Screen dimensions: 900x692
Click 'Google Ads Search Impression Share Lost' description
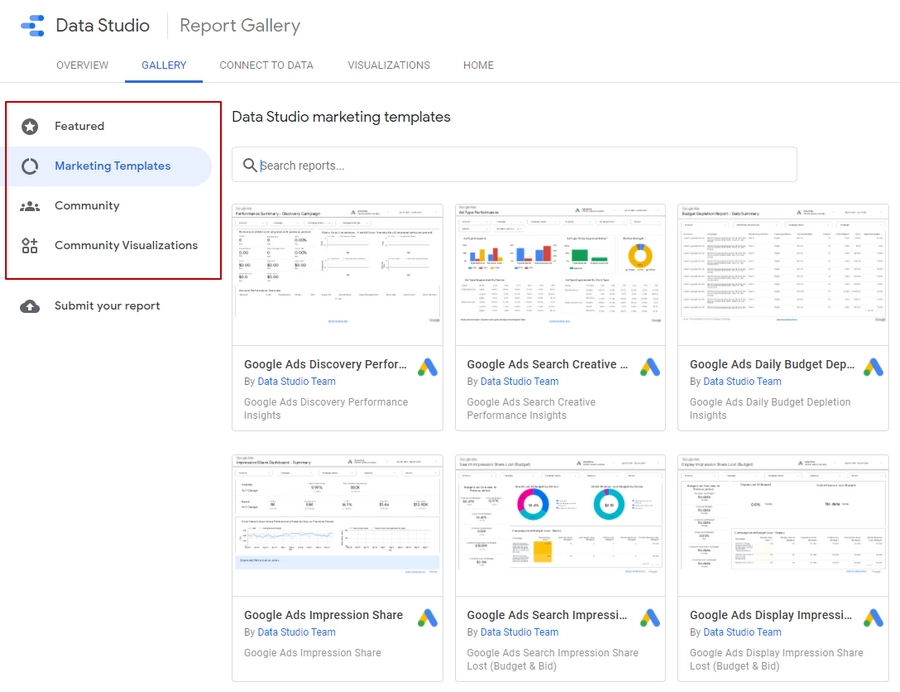point(552,659)
